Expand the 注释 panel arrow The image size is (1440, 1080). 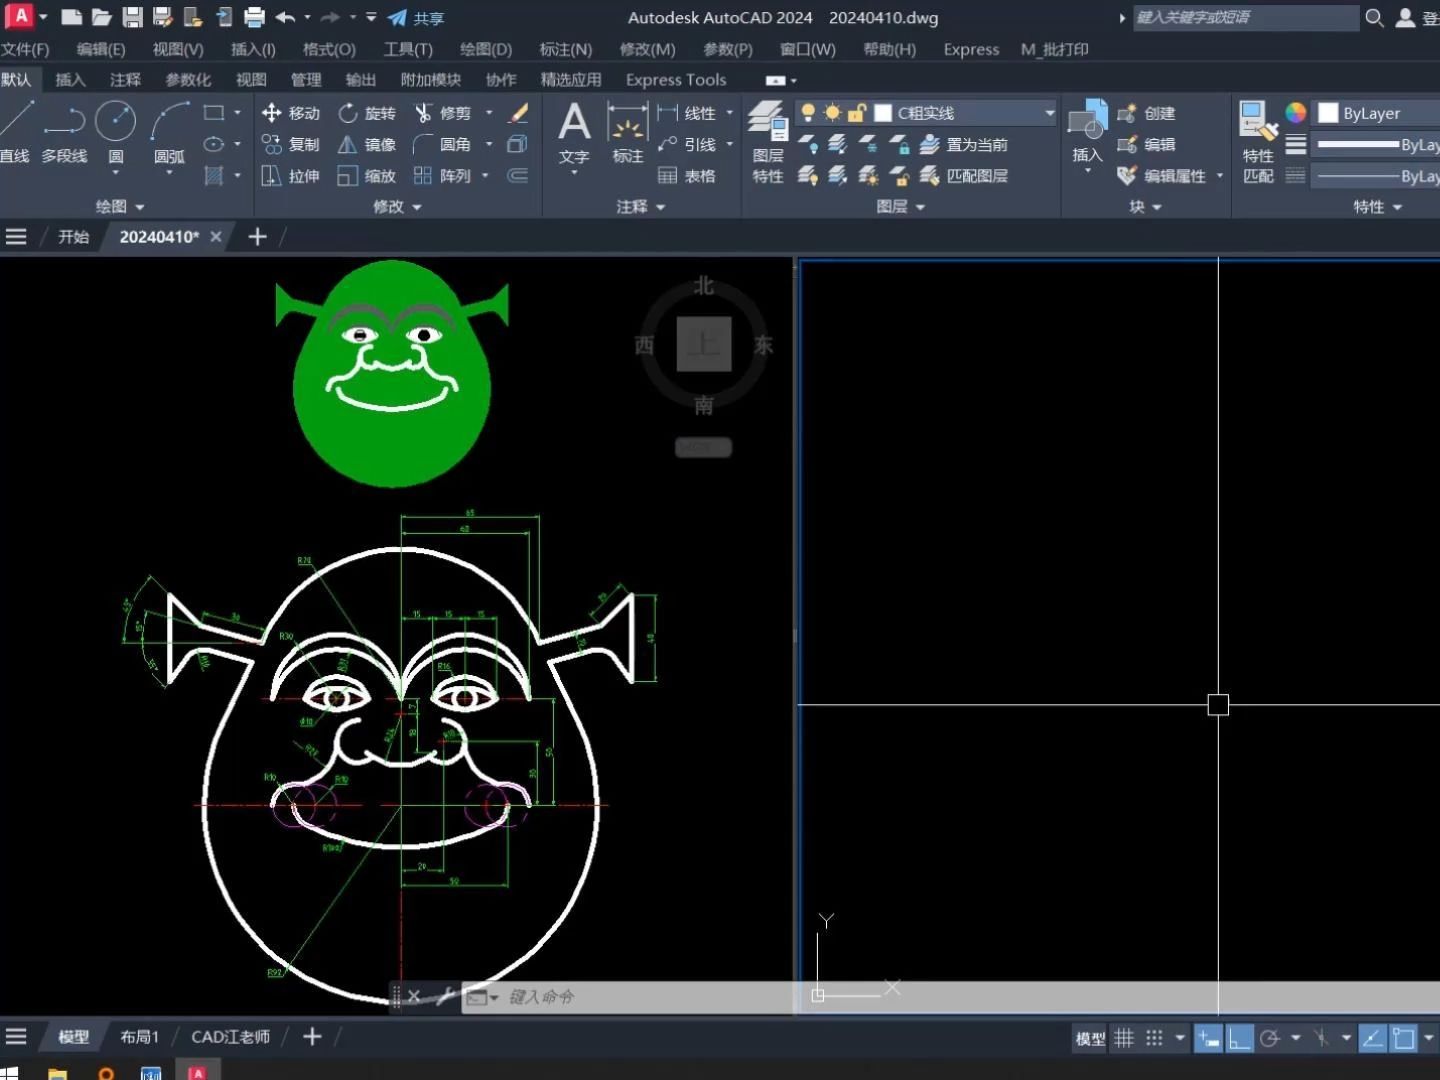point(660,207)
